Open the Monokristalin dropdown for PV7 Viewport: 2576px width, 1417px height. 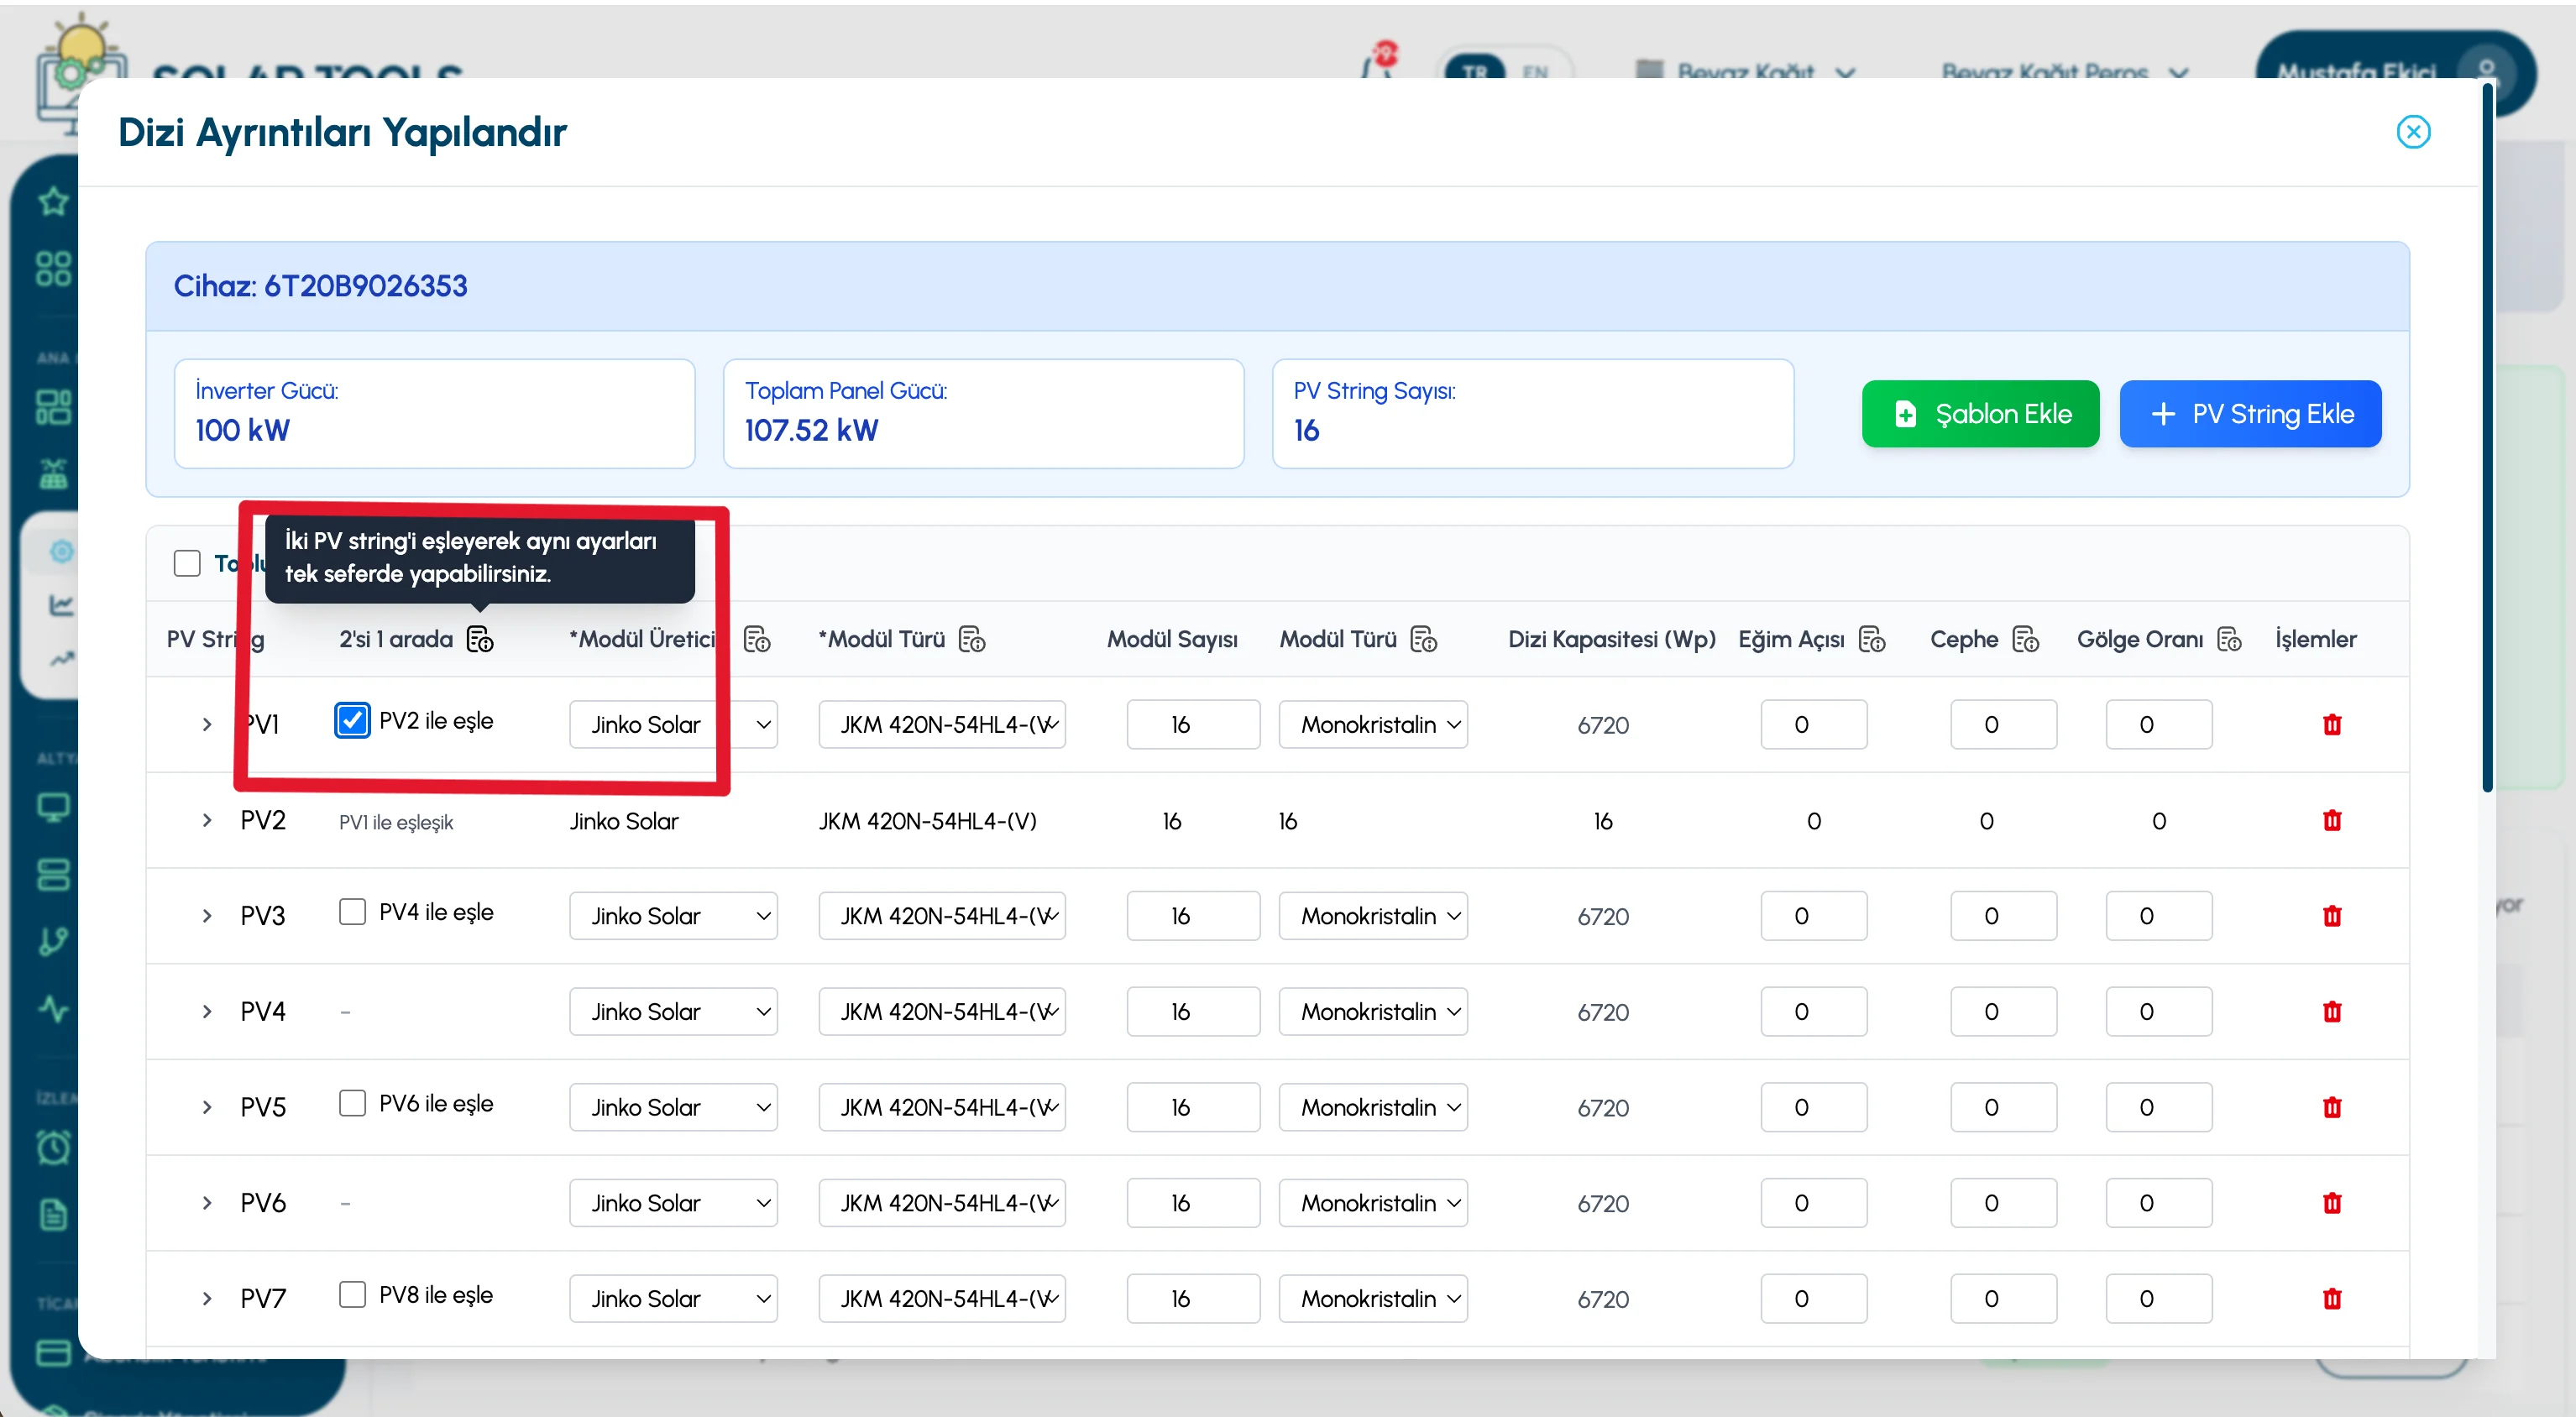click(1373, 1299)
